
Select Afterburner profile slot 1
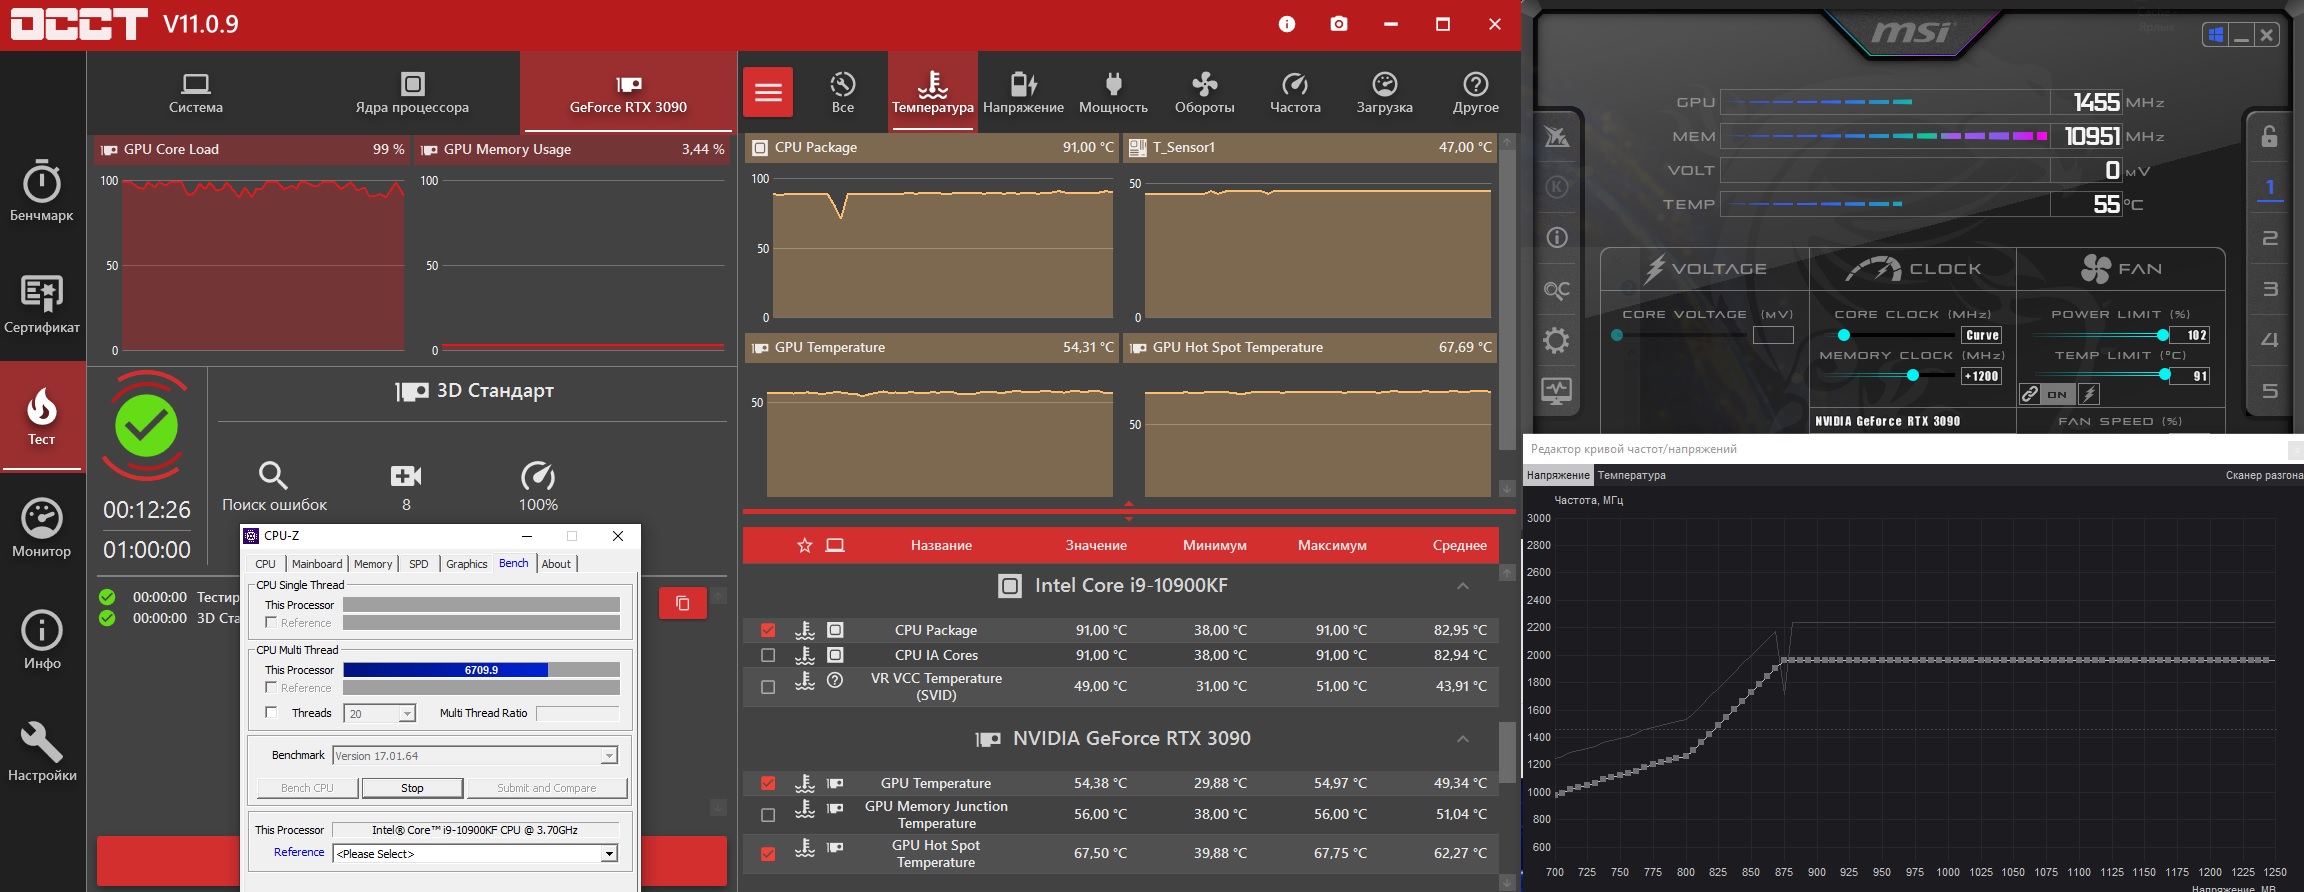(x=2270, y=187)
